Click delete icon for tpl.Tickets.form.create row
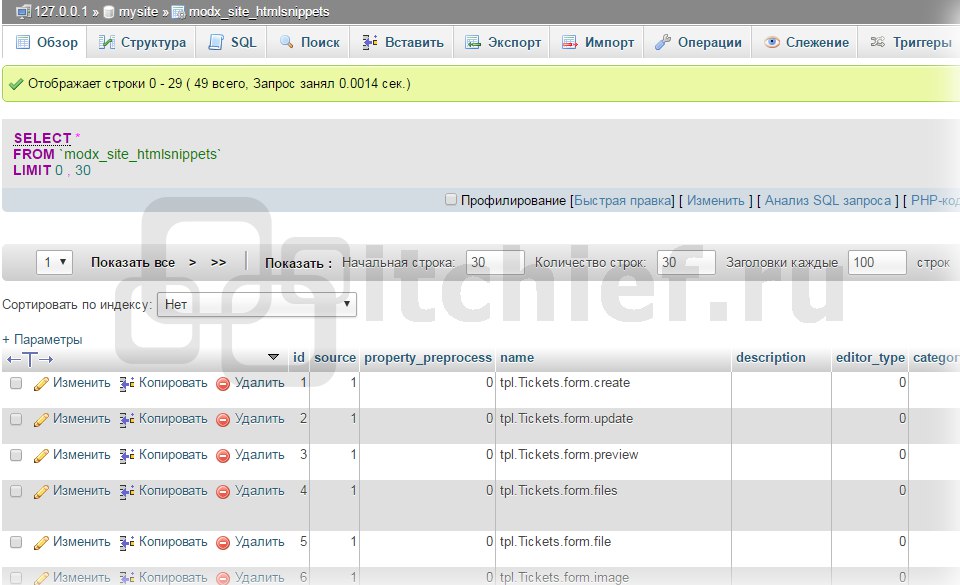 (x=223, y=384)
